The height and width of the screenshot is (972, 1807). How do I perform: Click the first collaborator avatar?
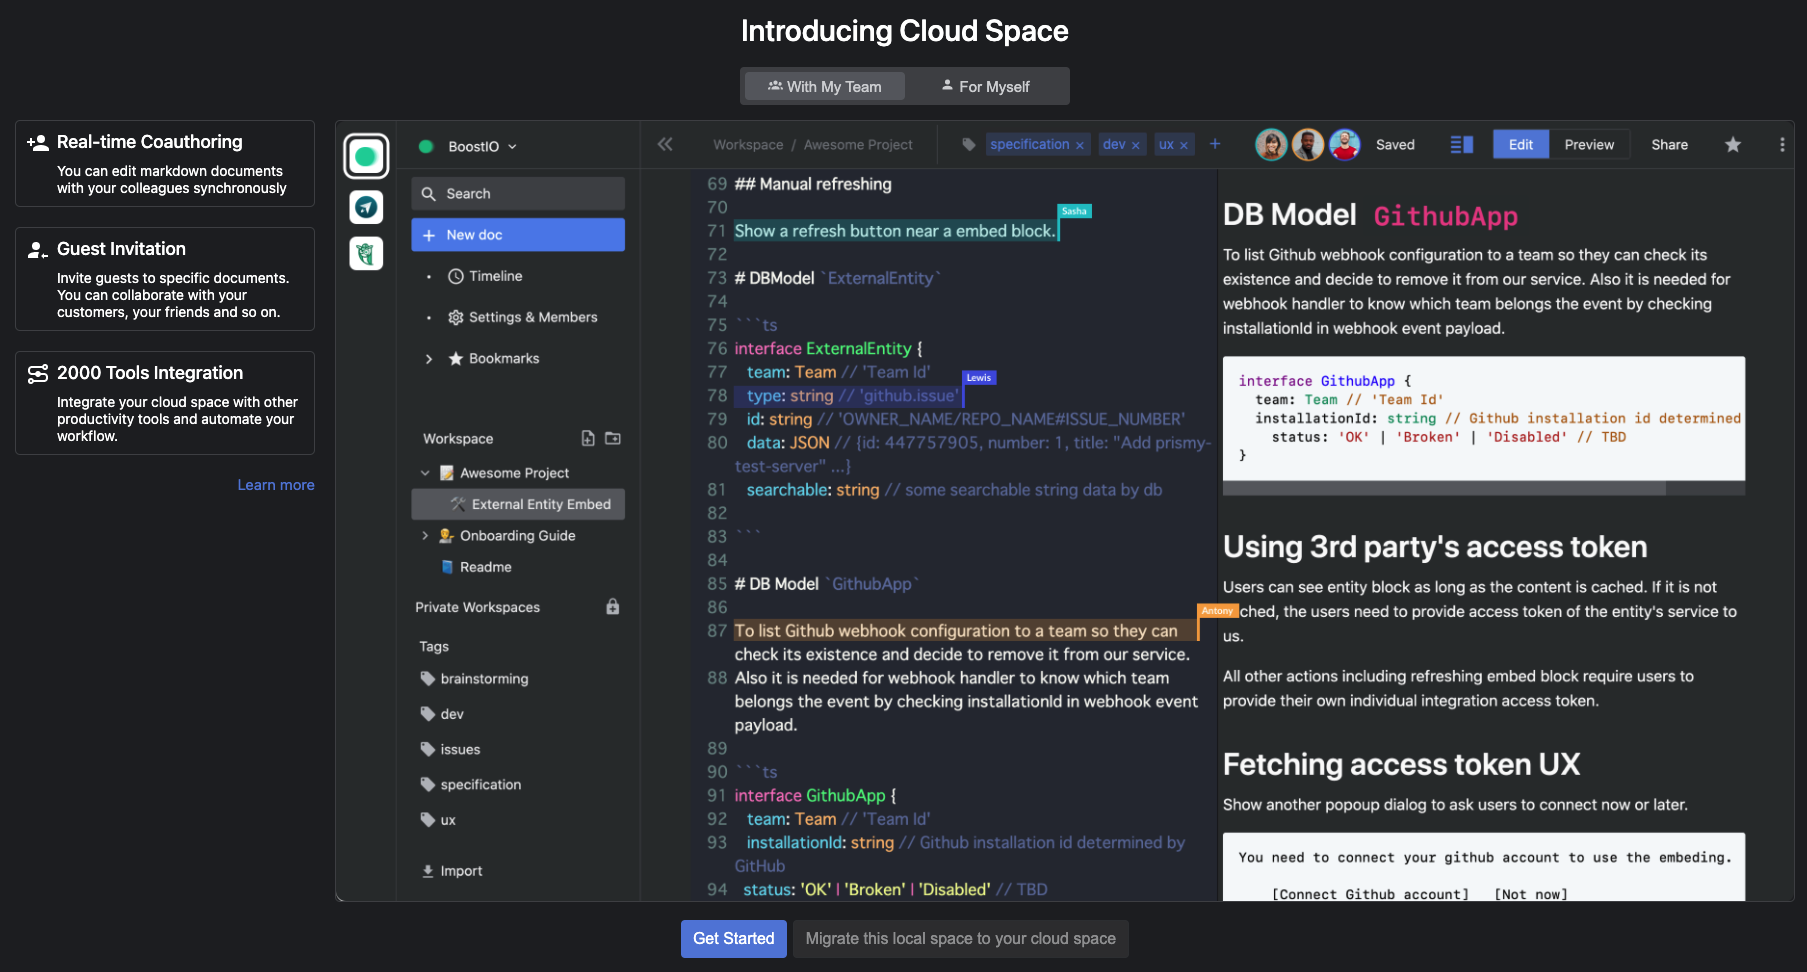1271,145
